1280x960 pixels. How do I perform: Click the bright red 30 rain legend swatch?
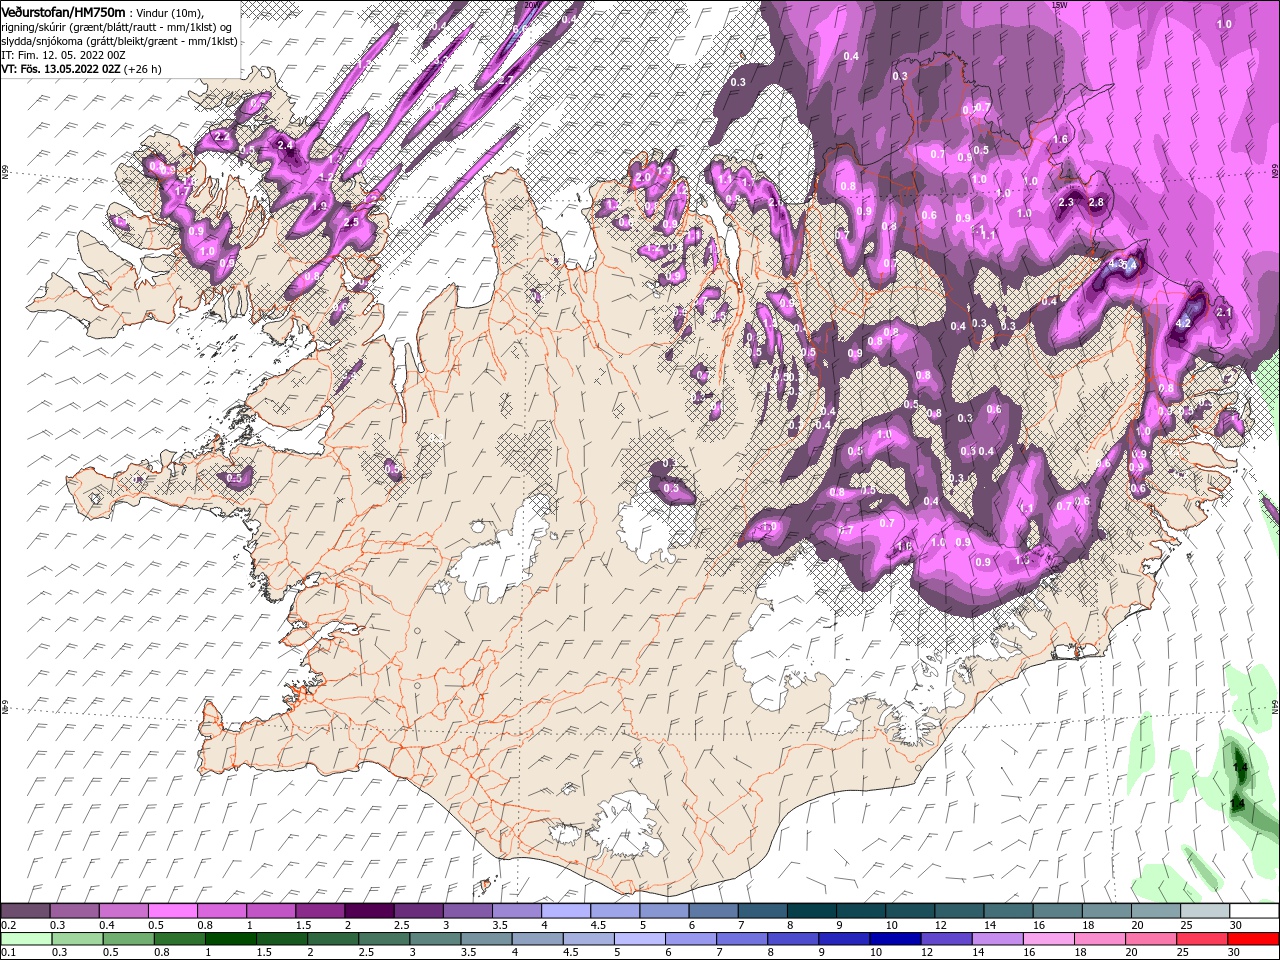[x=1253, y=939]
